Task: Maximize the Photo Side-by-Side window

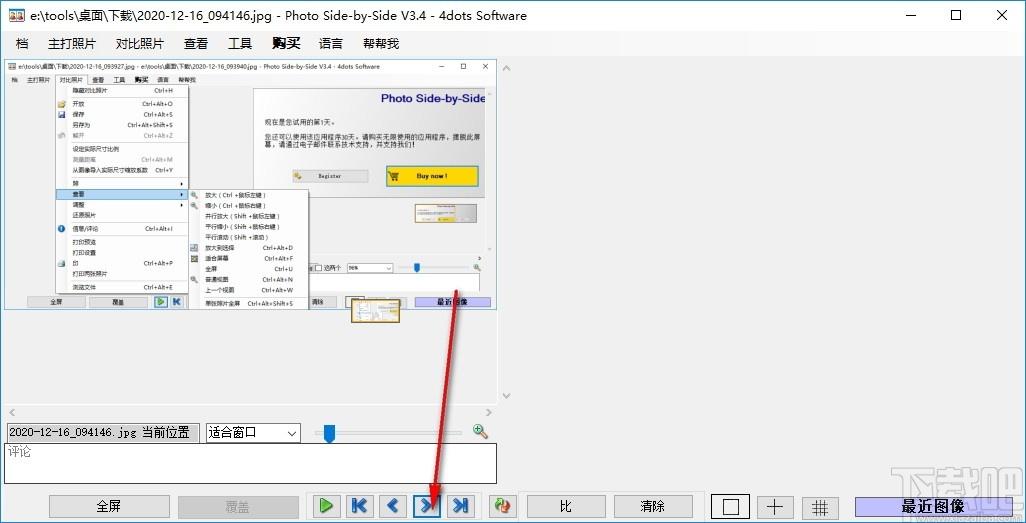Action: click(x=956, y=15)
